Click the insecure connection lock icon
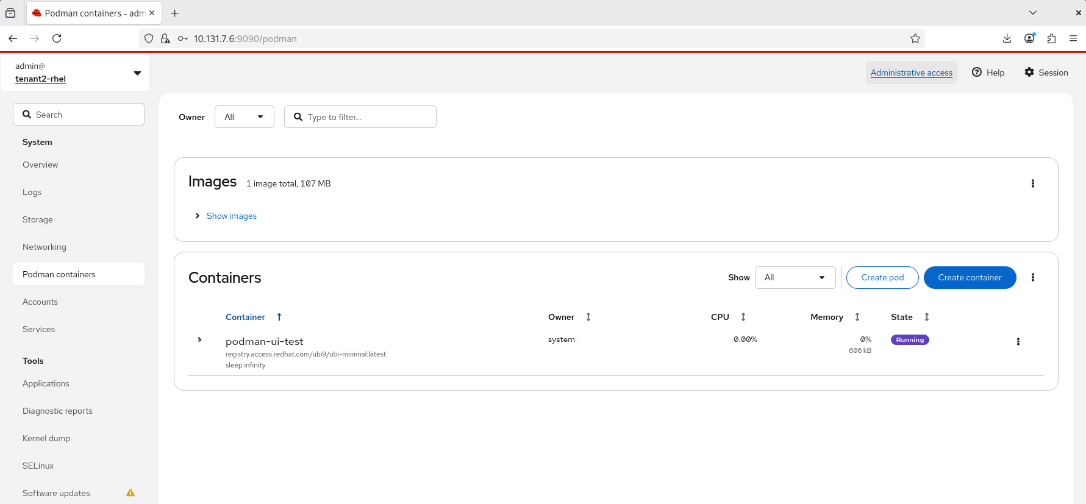The width and height of the screenshot is (1086, 504). [165, 39]
